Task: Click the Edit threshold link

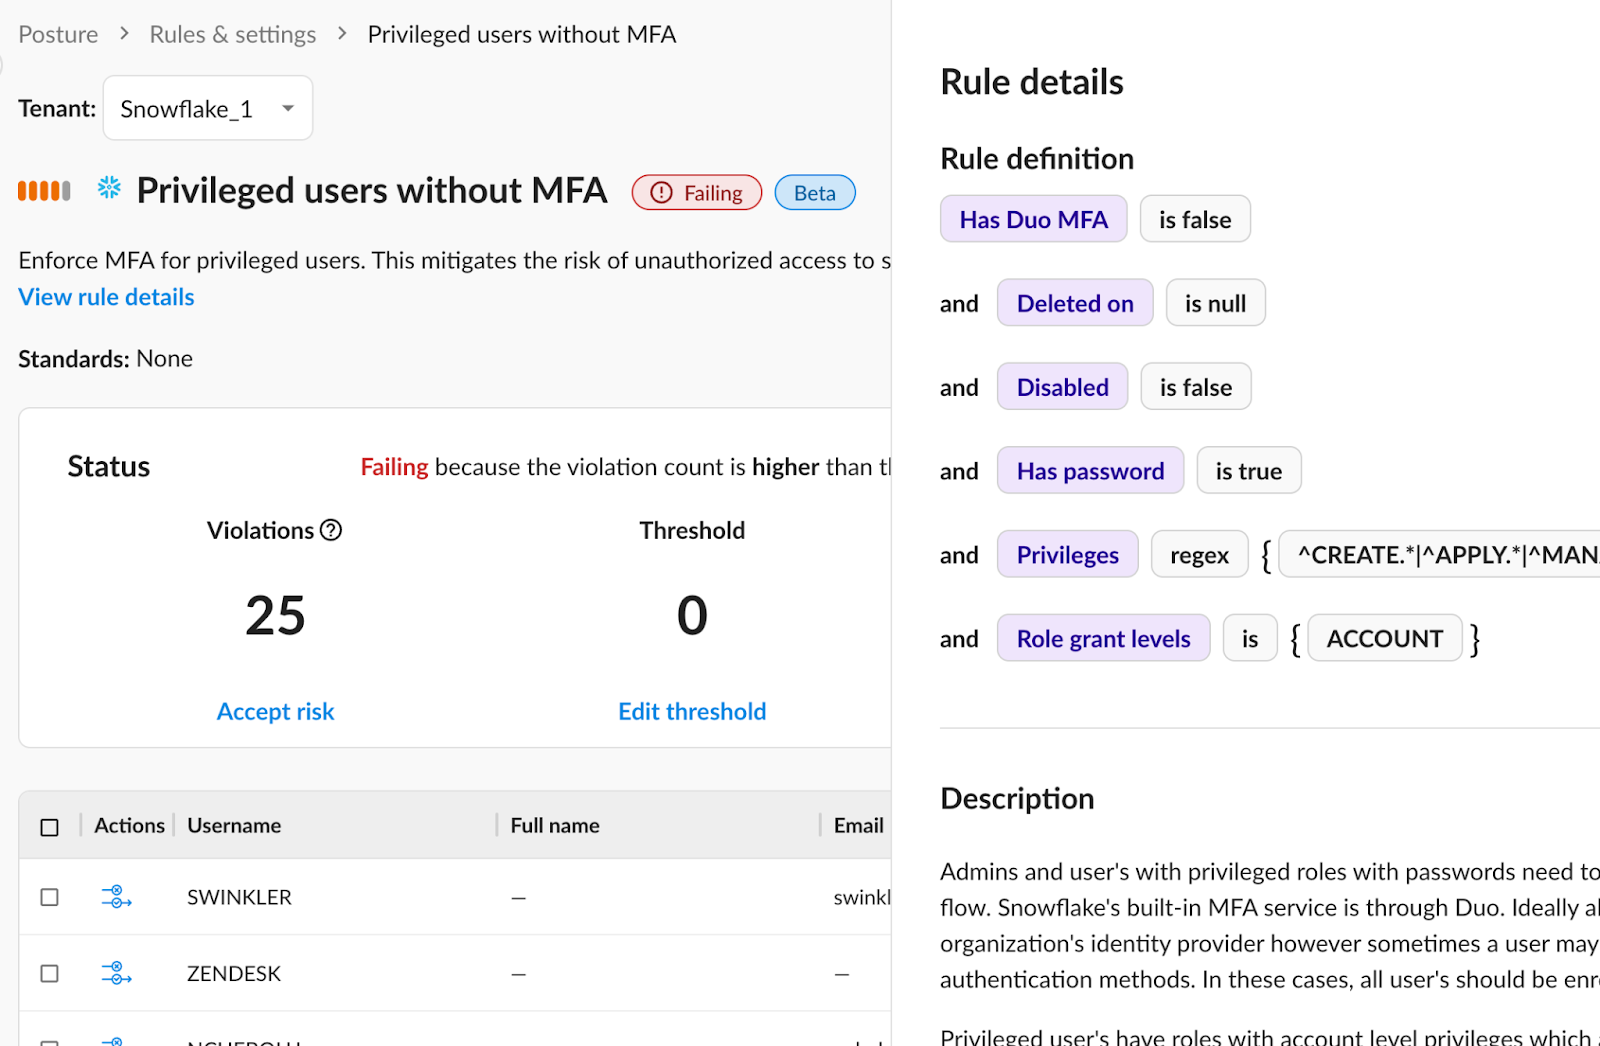Action: [692, 711]
